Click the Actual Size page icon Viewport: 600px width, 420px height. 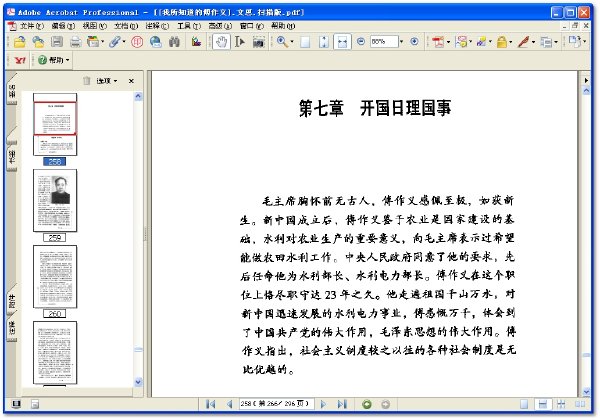(305, 42)
